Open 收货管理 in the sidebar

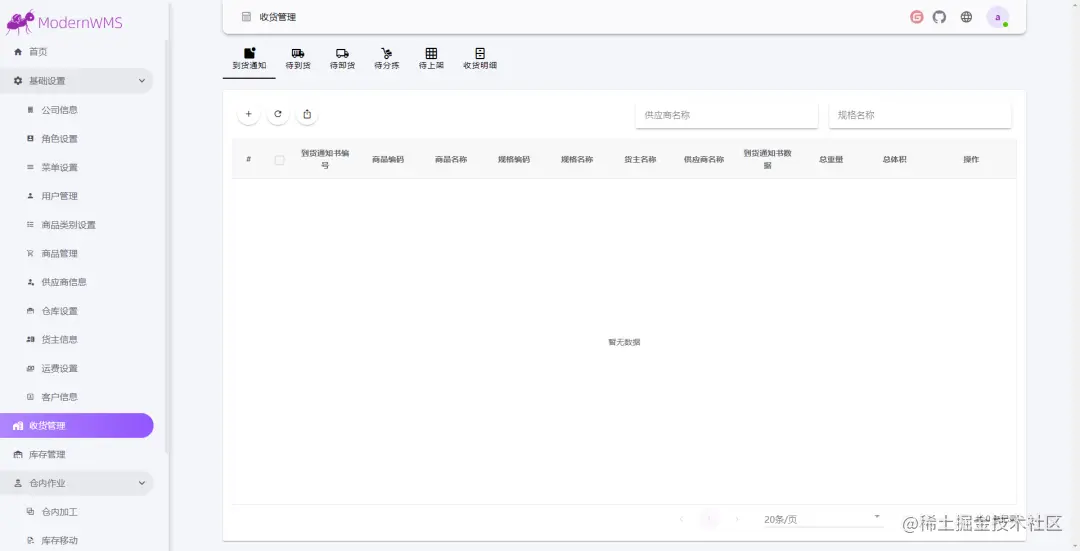[x=76, y=426]
